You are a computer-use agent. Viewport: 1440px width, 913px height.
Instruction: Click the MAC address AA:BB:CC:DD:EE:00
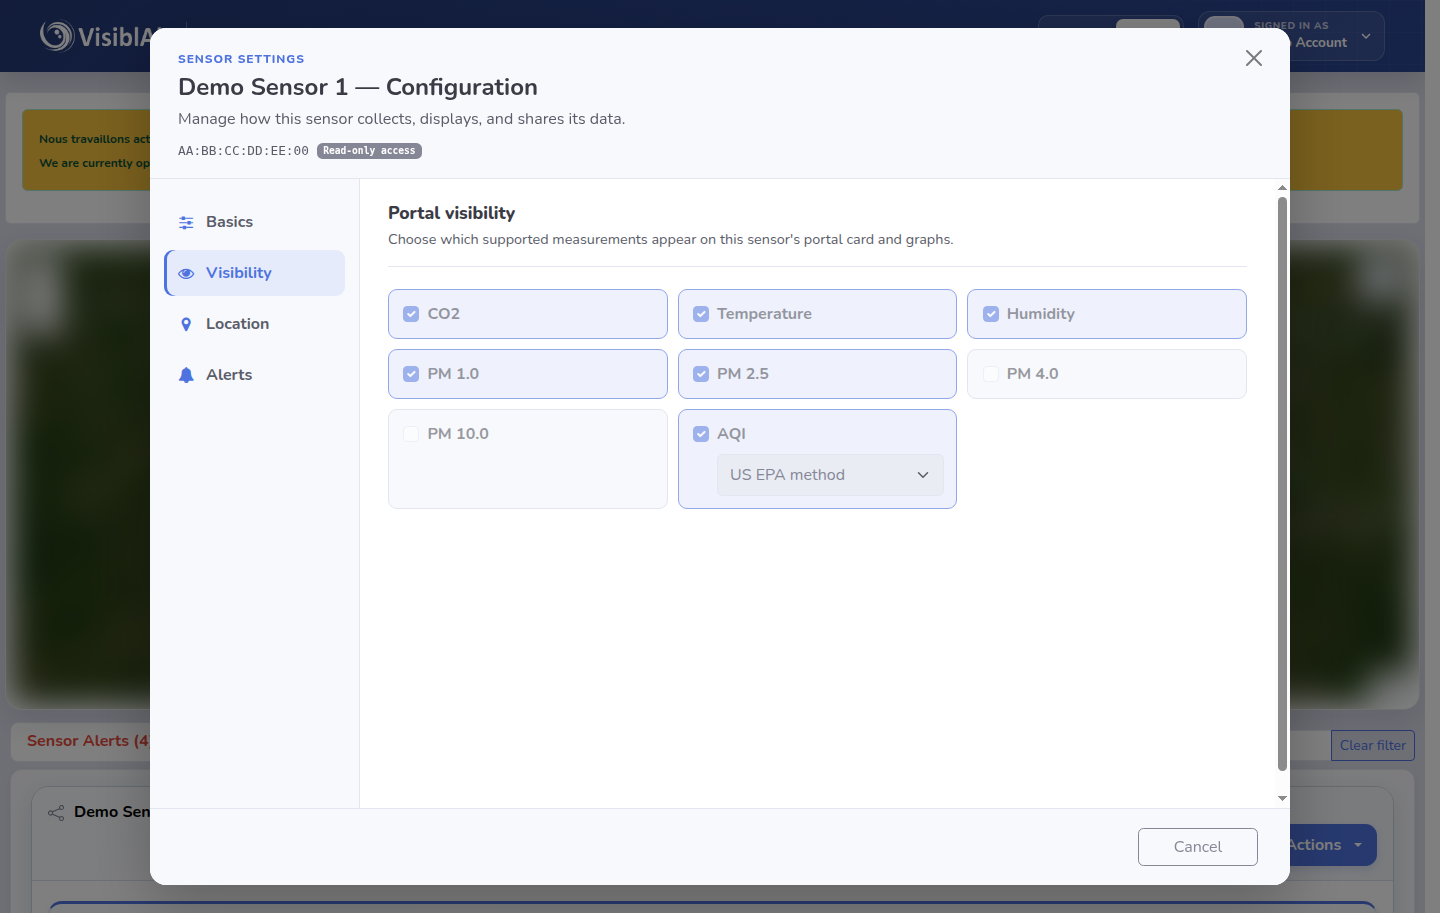coord(243,151)
